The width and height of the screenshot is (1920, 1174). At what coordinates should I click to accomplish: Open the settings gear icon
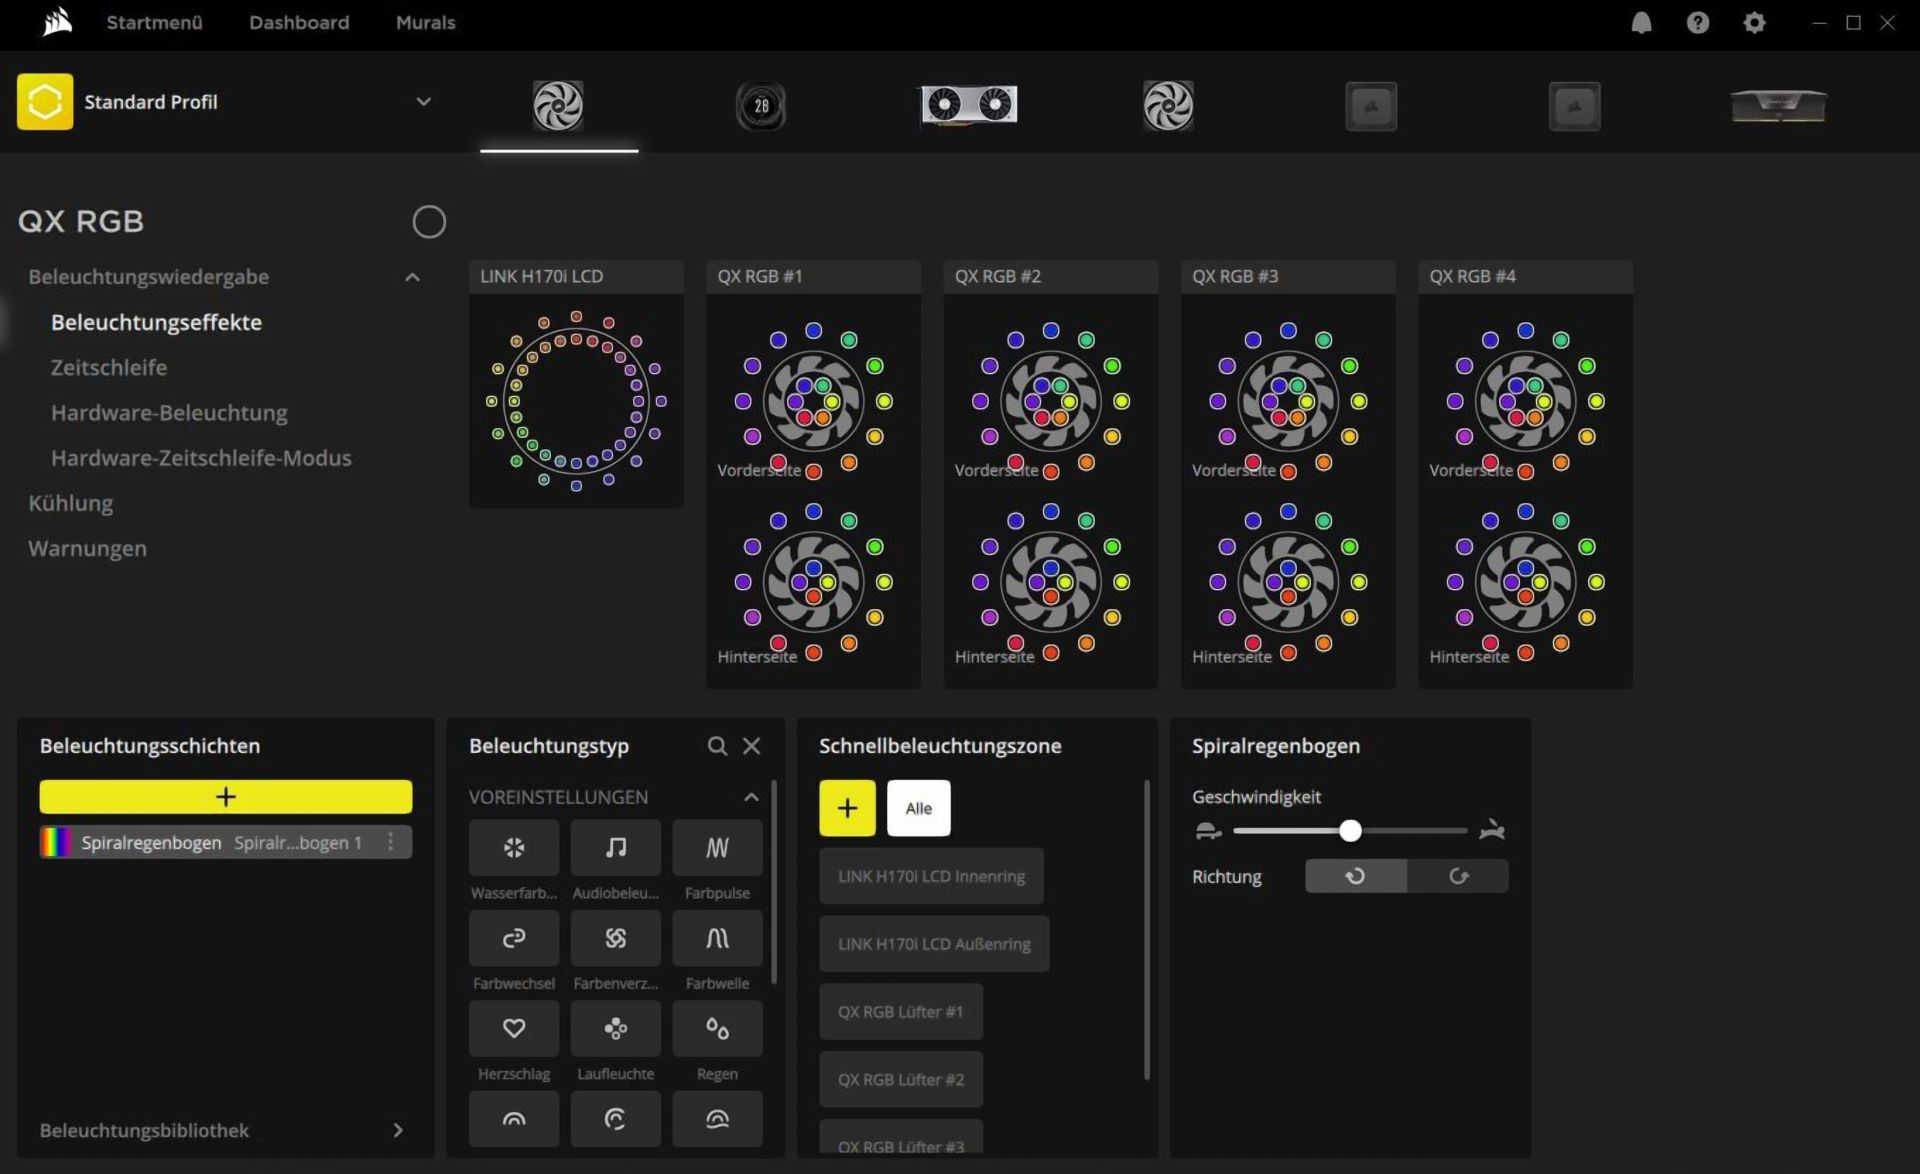1754,22
